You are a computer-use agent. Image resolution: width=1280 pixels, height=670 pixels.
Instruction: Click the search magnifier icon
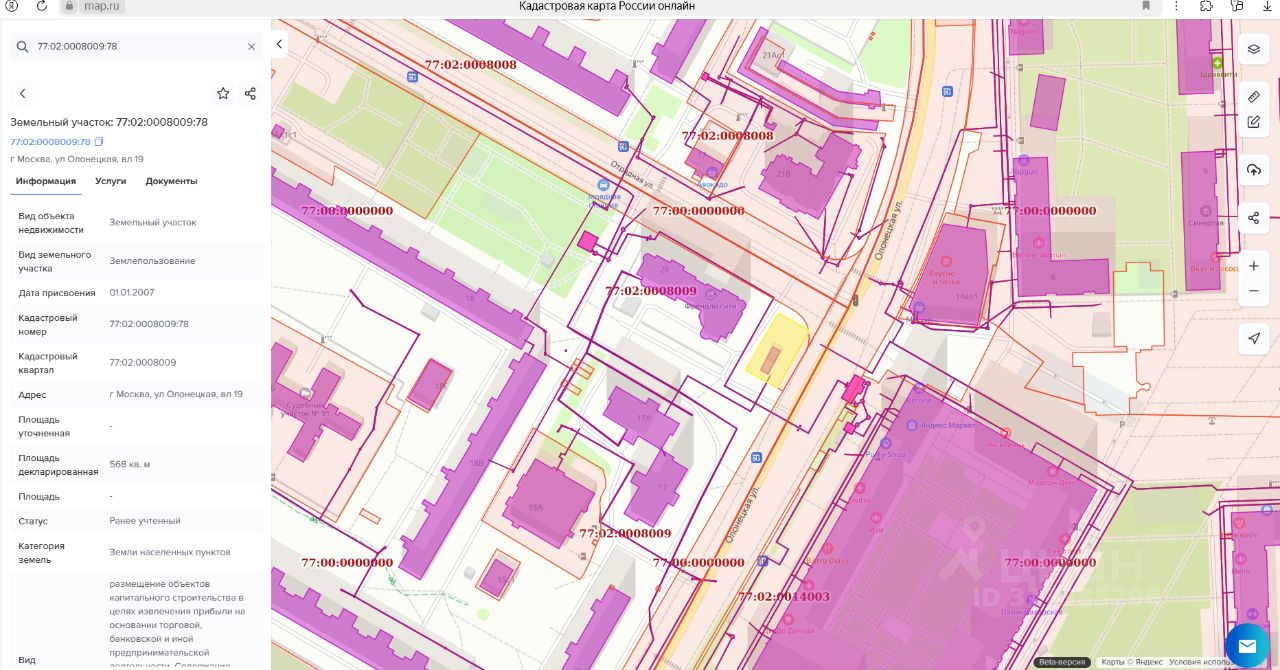23,46
